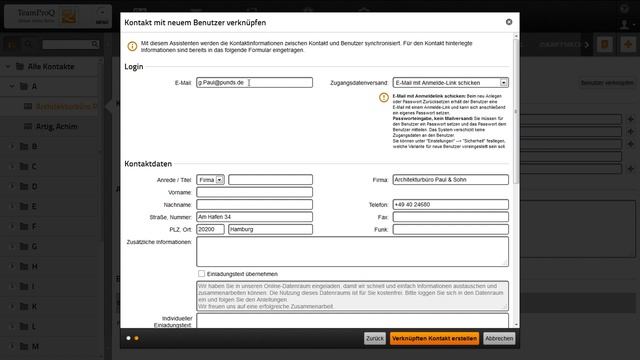Select folder L in the contact tree
The width and height of the screenshot is (640, 360).
29,326
